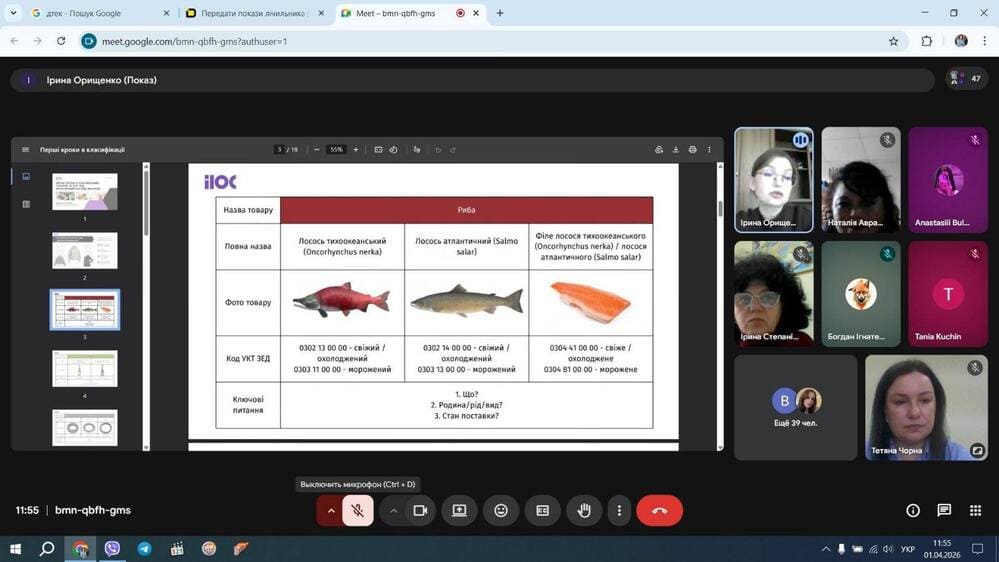Open Telegram from the Windows taskbar
Image resolution: width=999 pixels, height=562 pixels.
coord(145,549)
